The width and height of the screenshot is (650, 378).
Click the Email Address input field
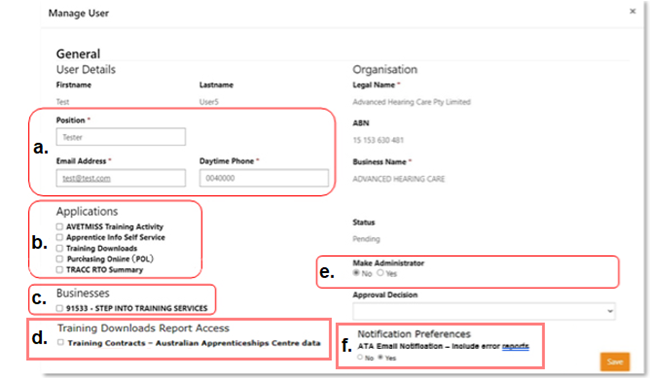click(121, 178)
